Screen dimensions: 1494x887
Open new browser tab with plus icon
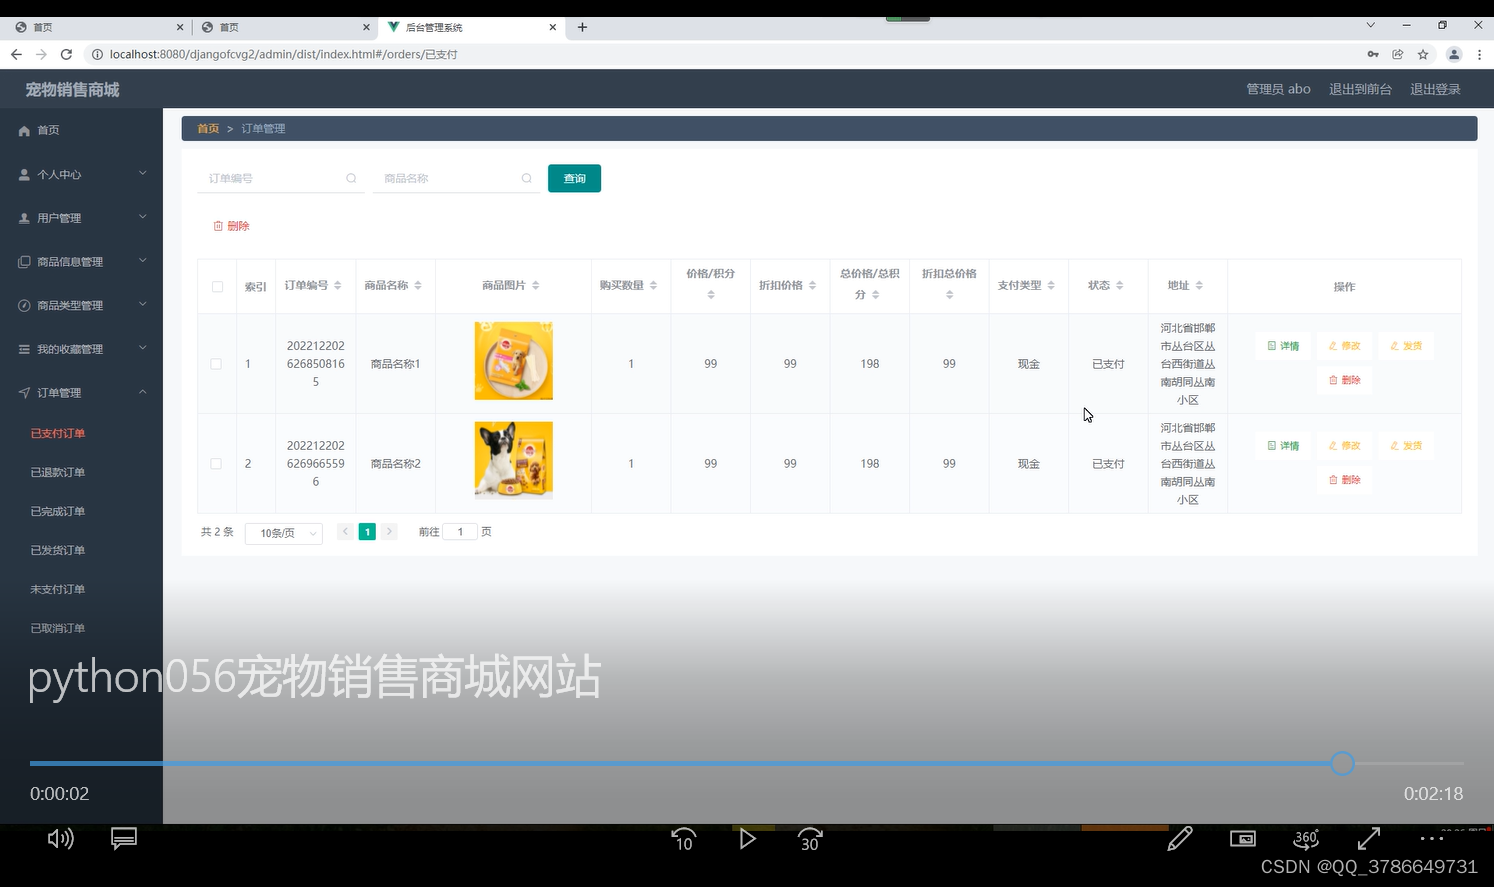point(582,27)
